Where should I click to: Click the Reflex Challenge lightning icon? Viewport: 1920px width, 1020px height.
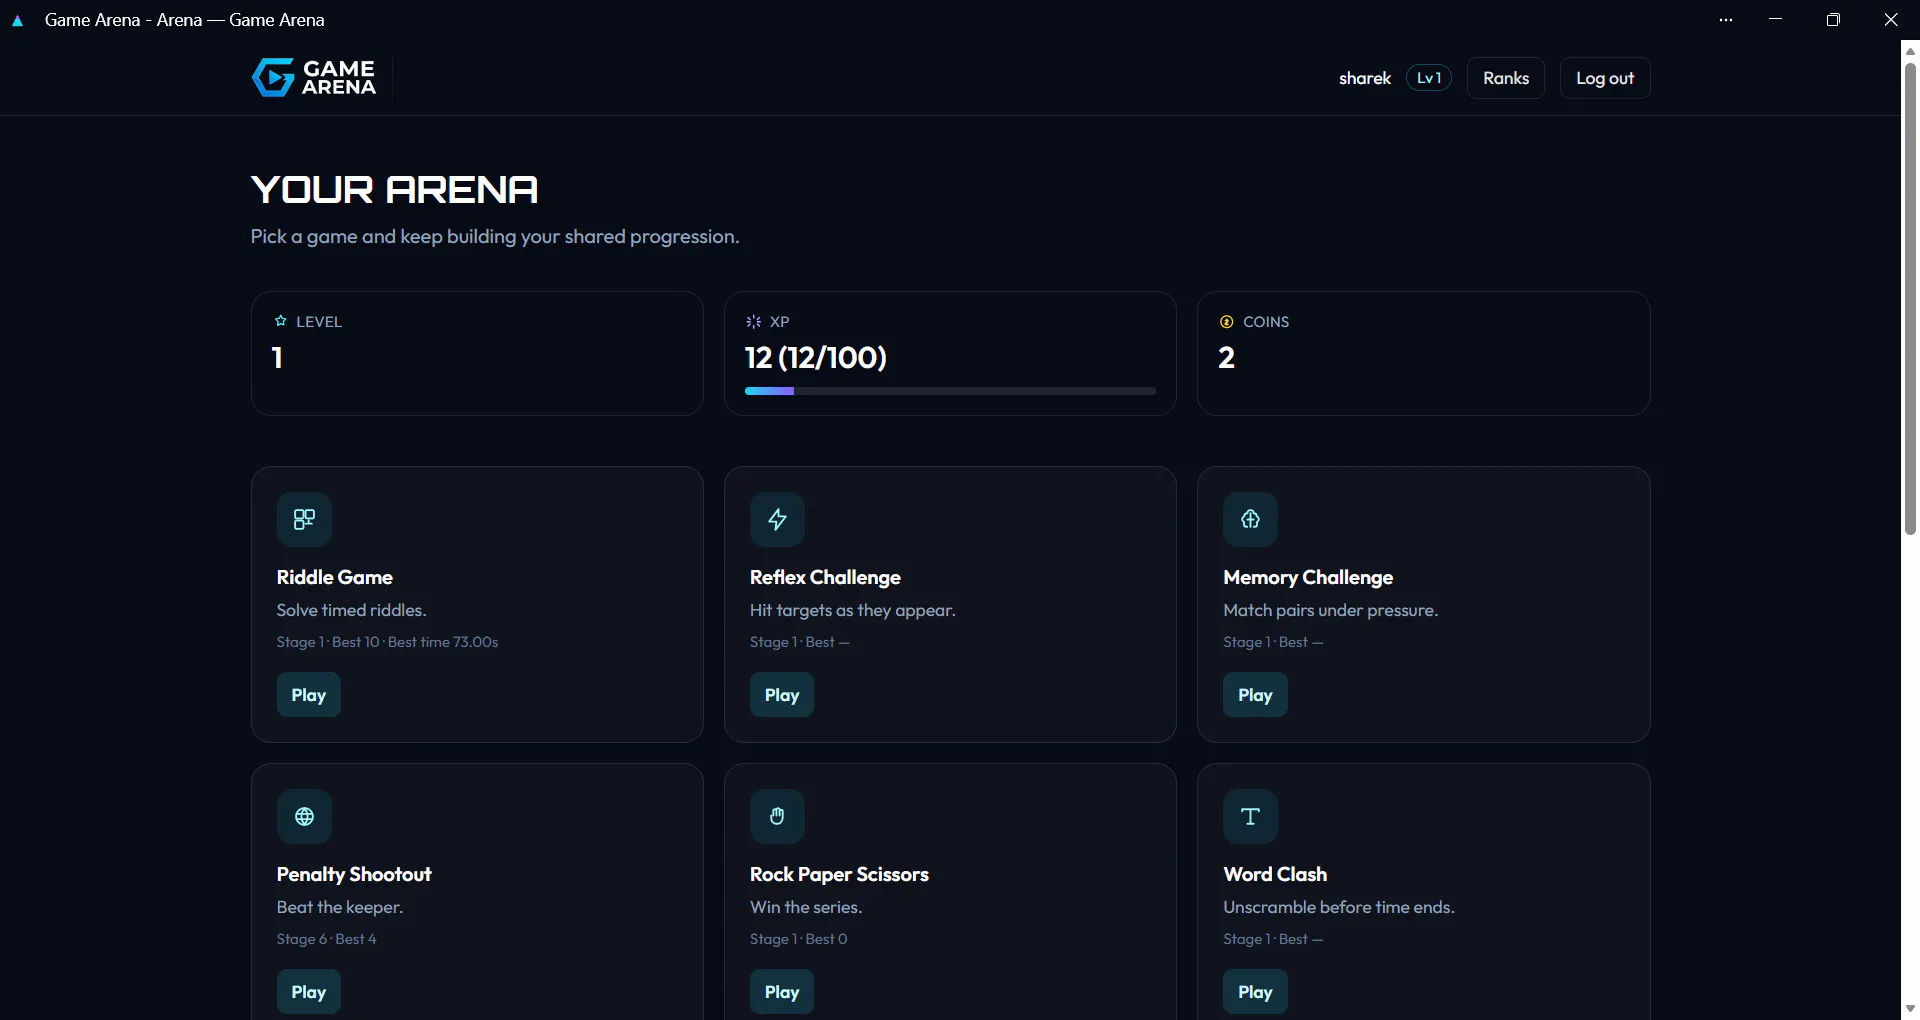click(777, 519)
